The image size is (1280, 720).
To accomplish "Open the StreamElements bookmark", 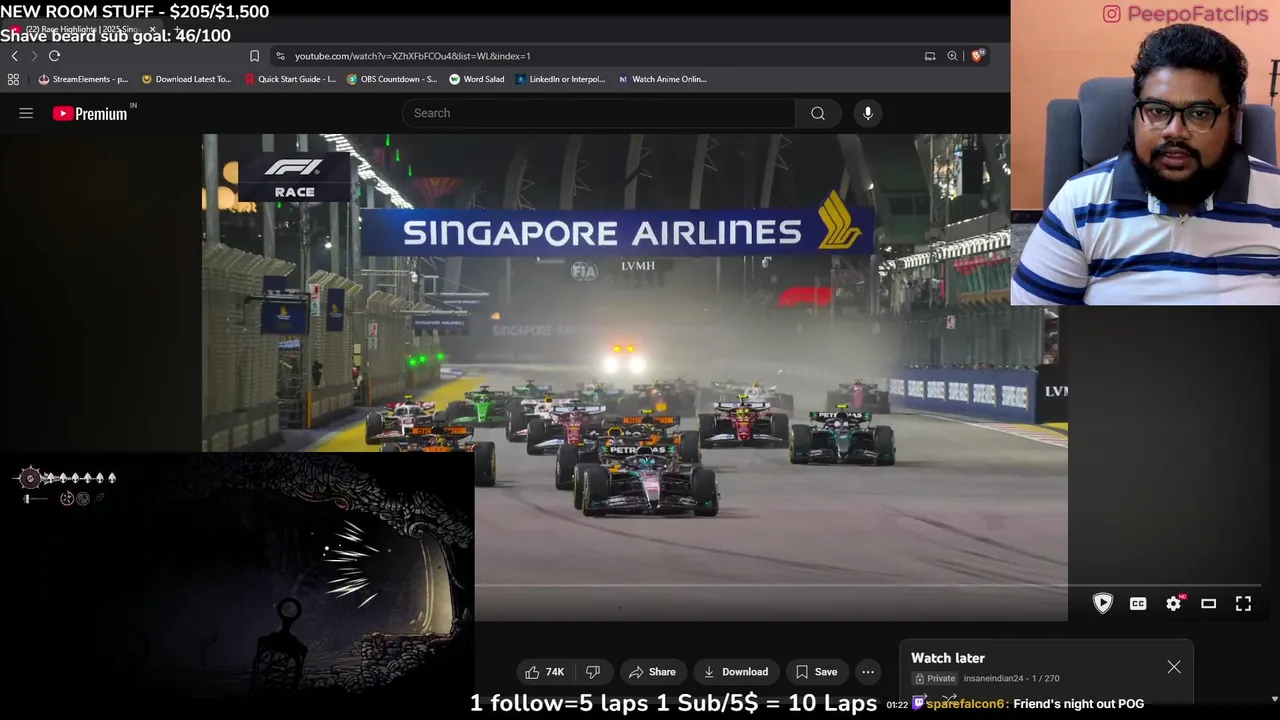I will pos(83,79).
